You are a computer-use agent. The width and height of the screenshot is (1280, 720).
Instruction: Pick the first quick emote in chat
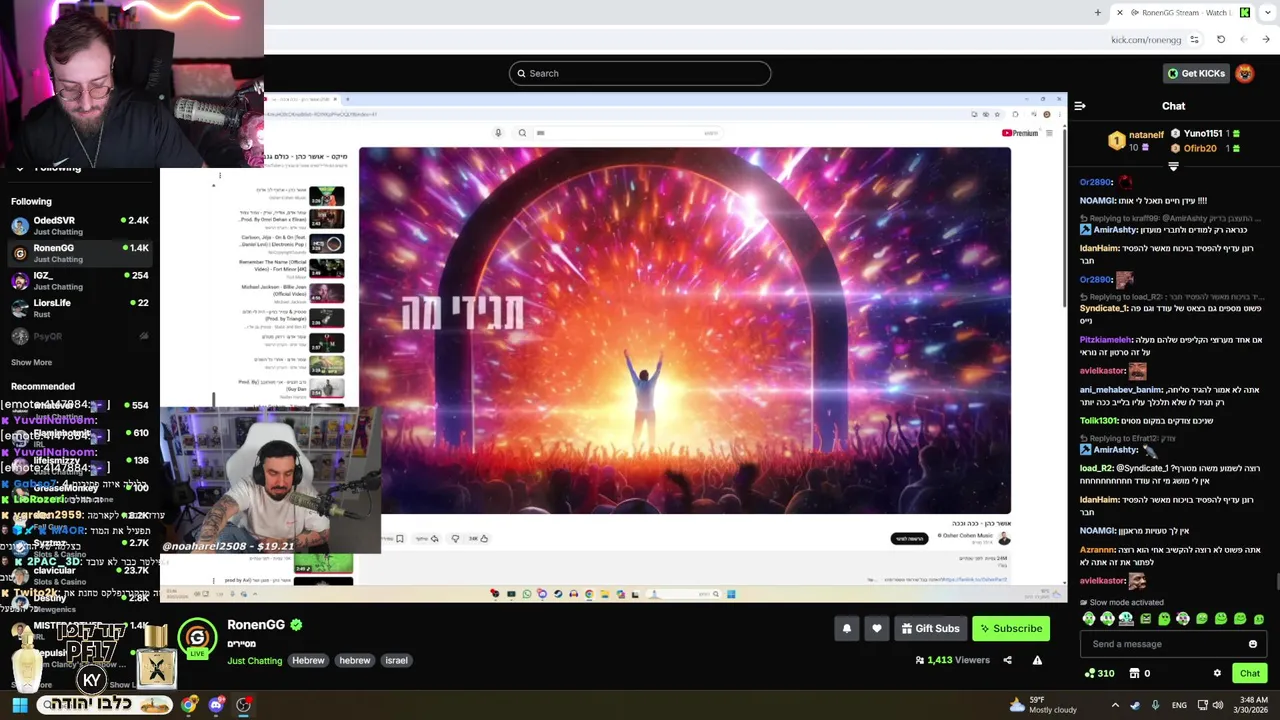coord(1089,619)
